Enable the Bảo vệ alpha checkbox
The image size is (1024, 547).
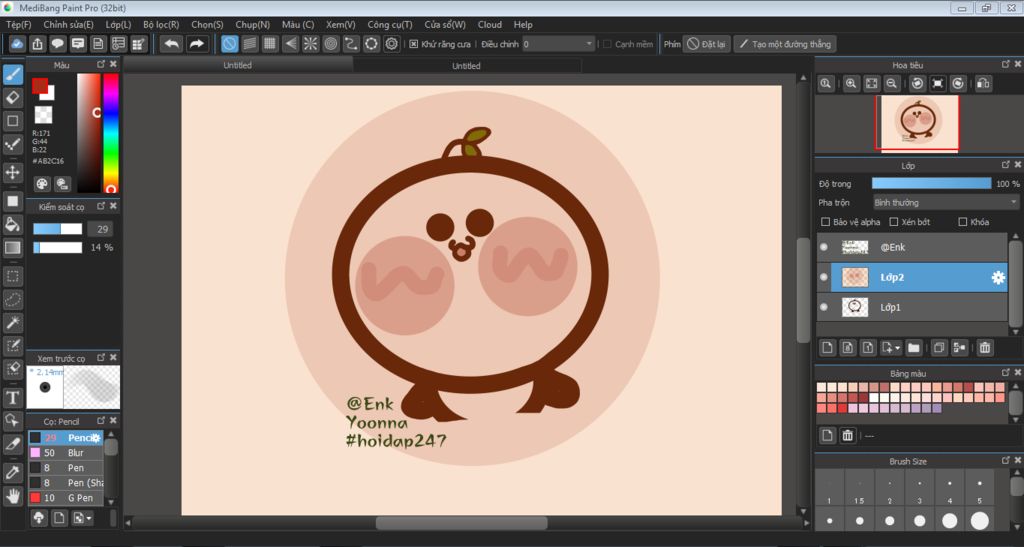[825, 222]
